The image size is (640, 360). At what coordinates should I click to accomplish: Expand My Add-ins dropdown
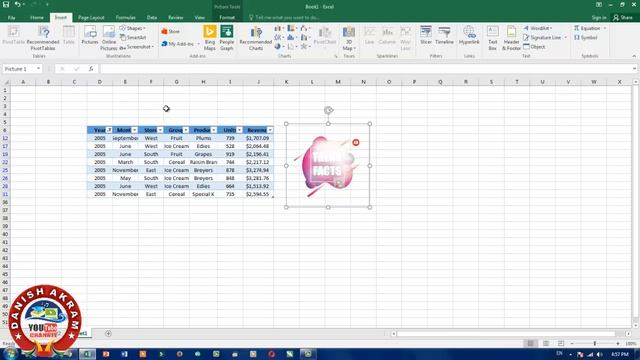(198, 44)
